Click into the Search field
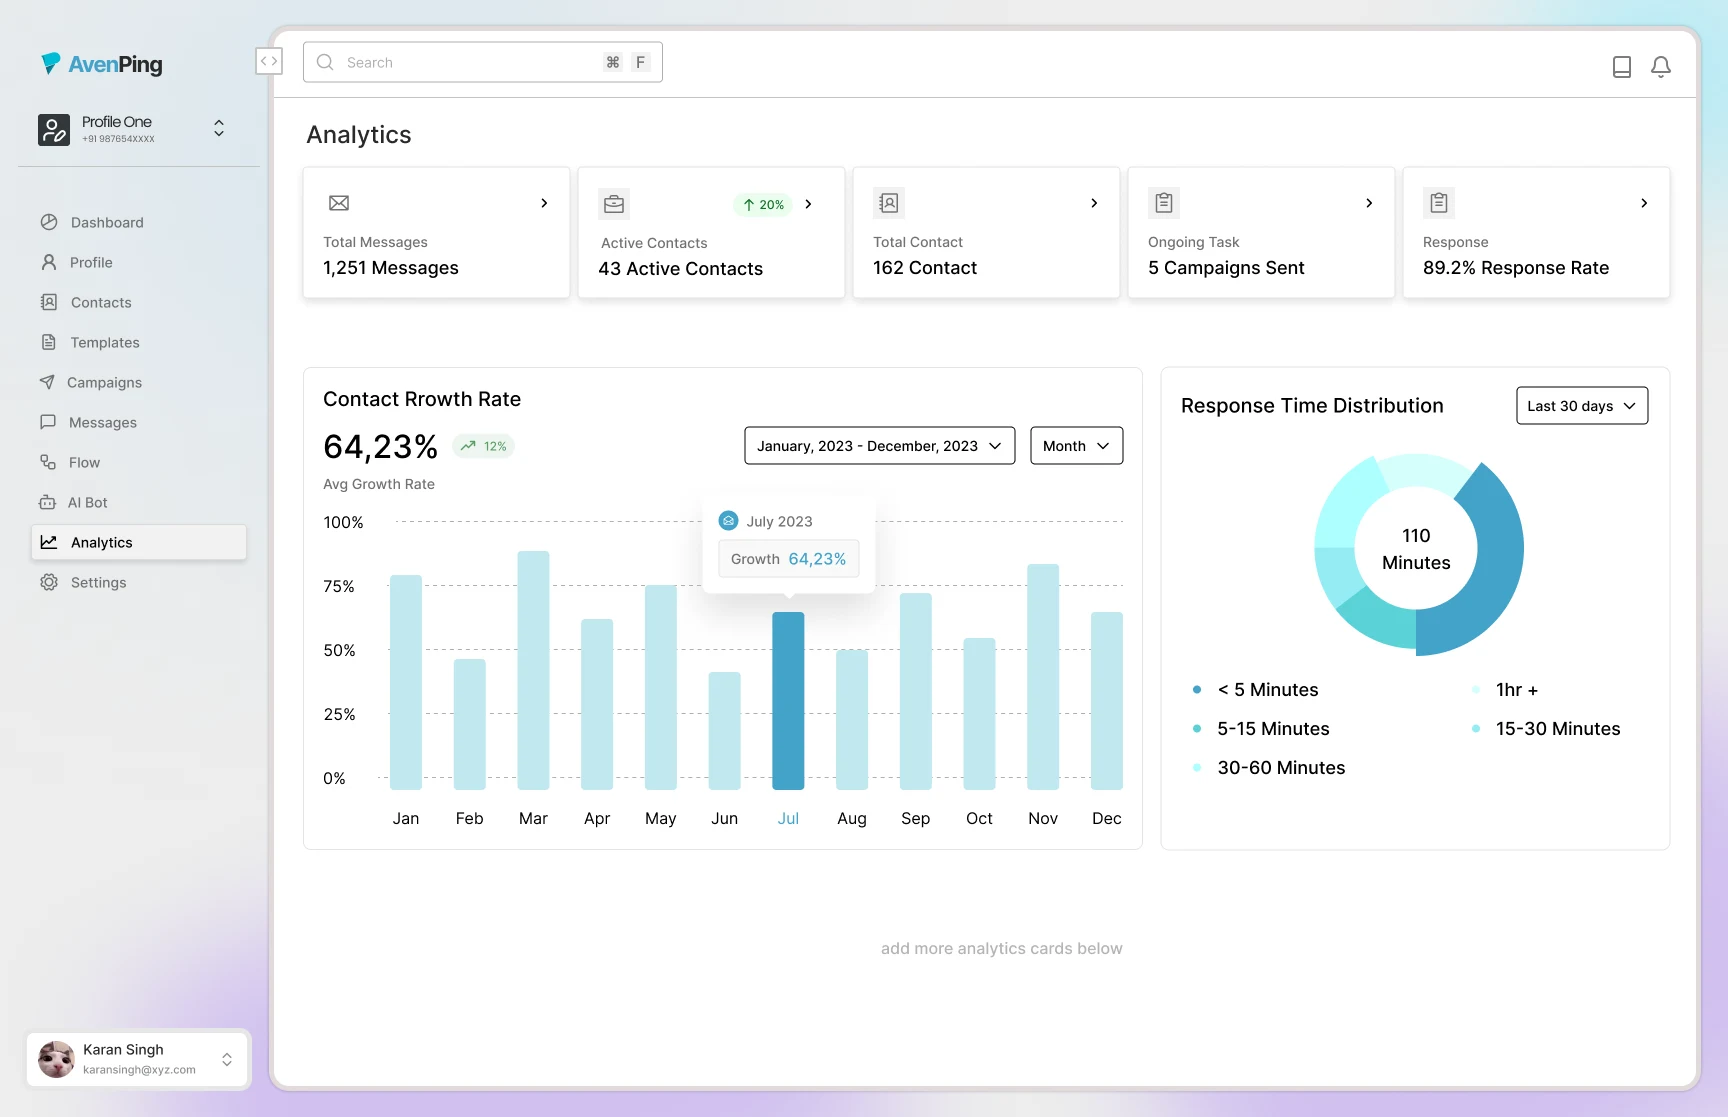The height and width of the screenshot is (1117, 1728). [482, 62]
